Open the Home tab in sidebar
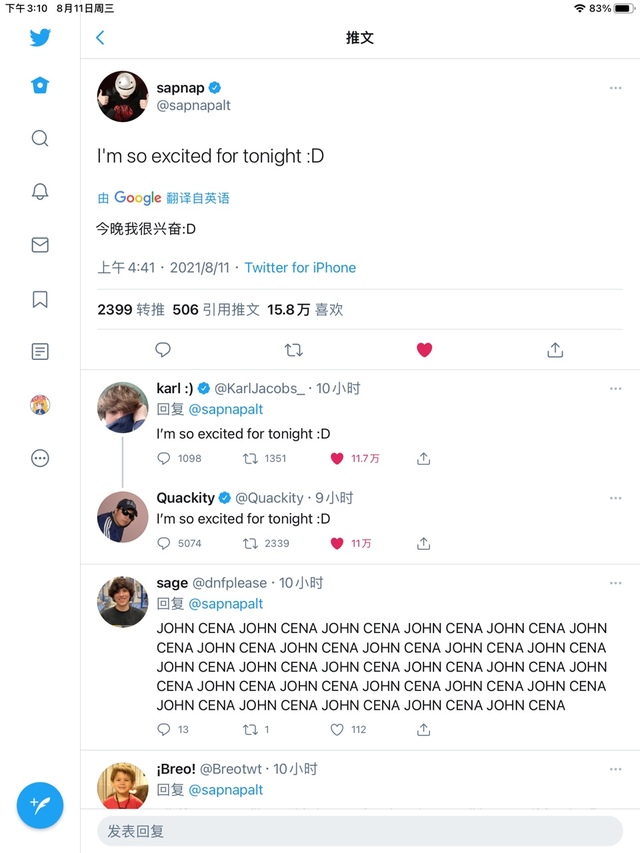The image size is (640, 853). (40, 86)
